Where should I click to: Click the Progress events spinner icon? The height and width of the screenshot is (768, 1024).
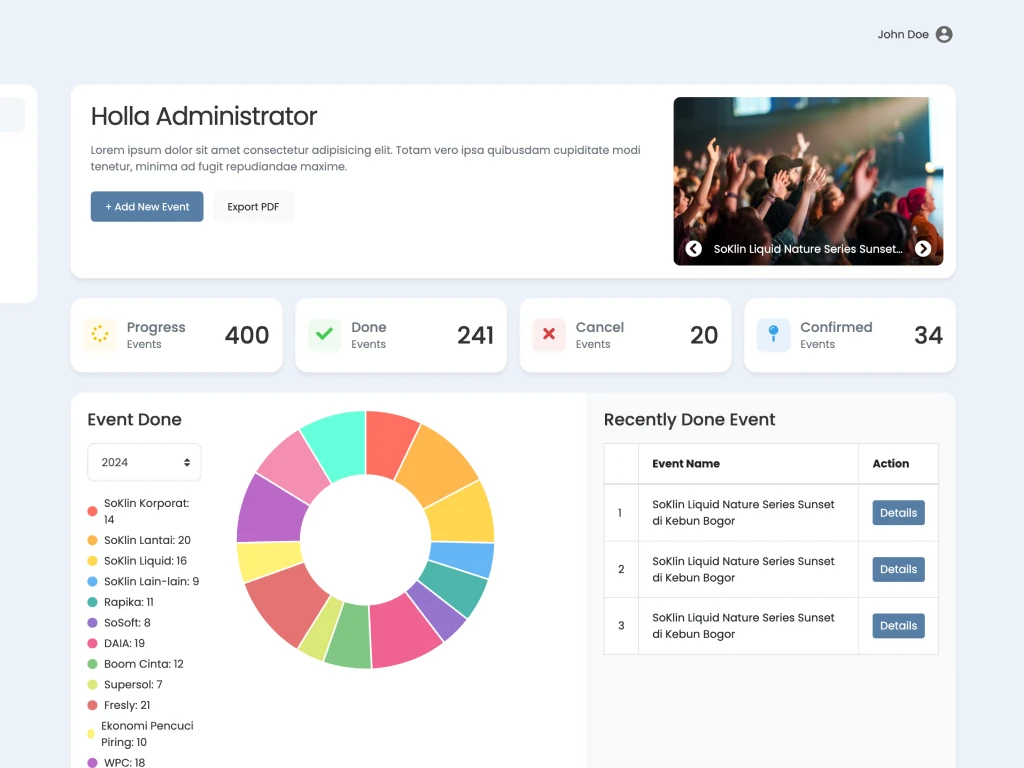point(99,335)
